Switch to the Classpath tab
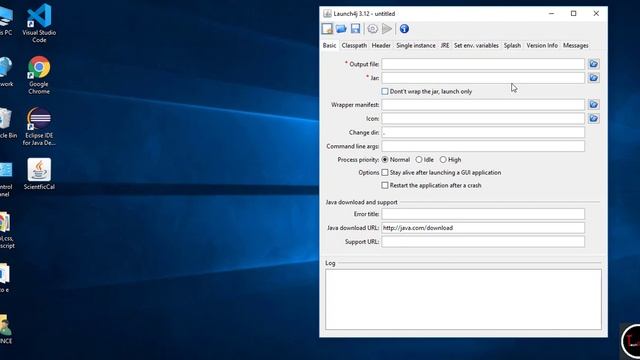This screenshot has width=640, height=360. 354,45
